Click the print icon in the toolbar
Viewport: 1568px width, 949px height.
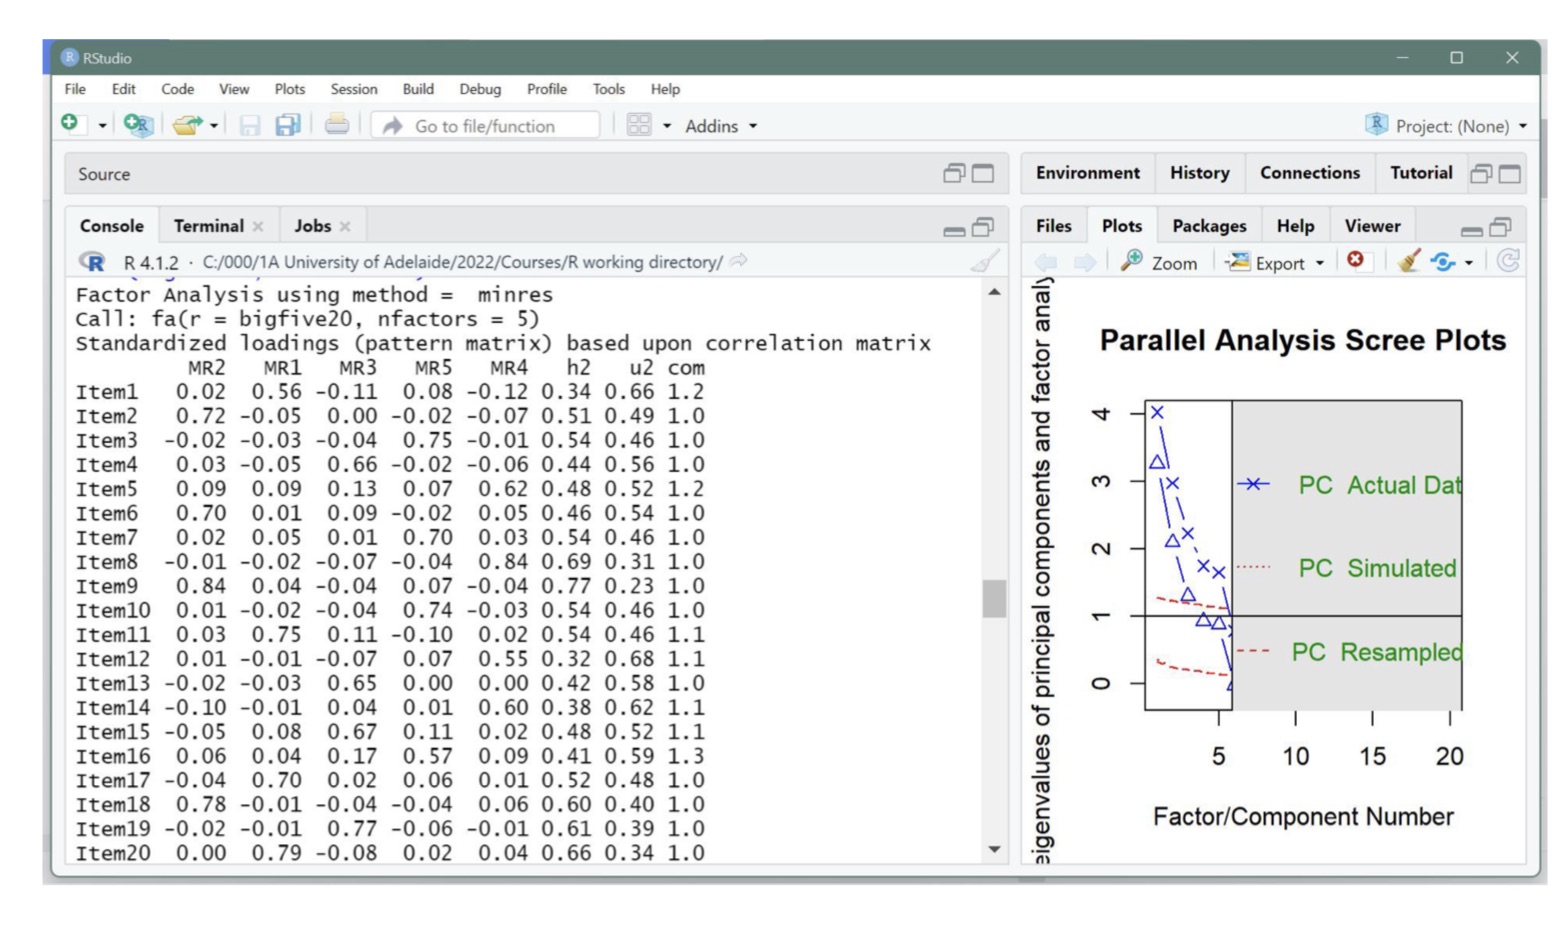coord(337,124)
